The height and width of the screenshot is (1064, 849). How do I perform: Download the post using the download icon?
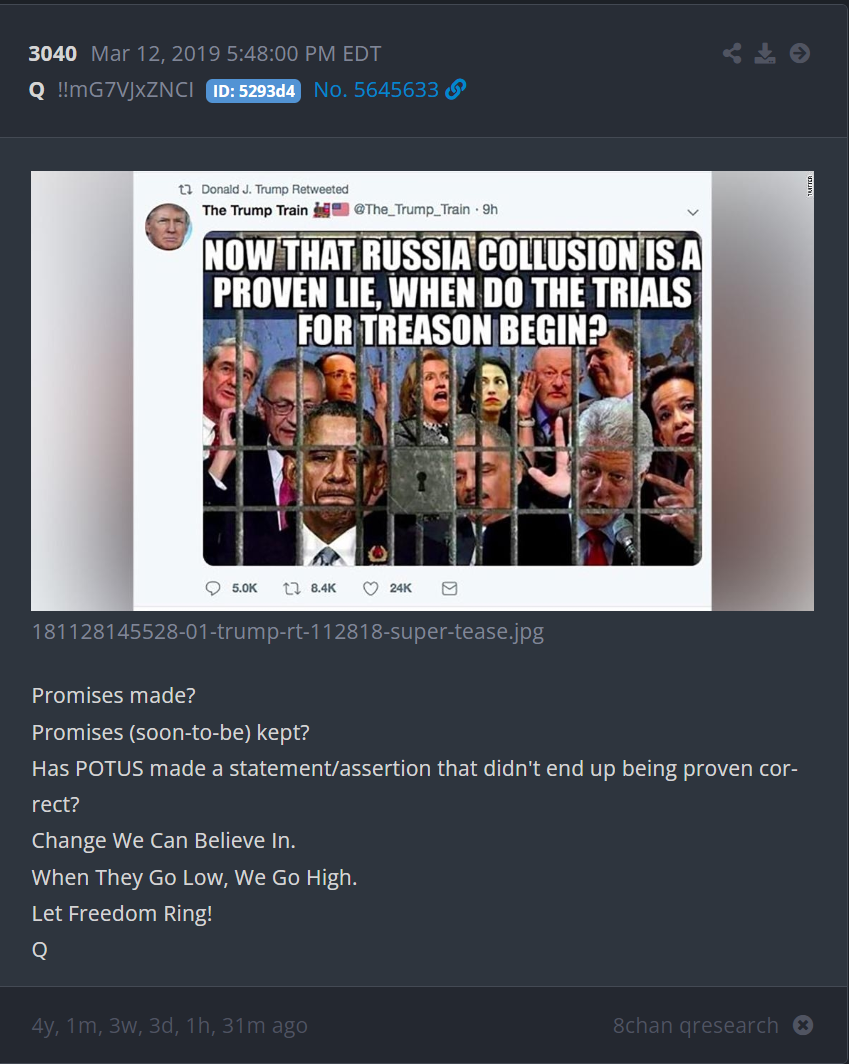pos(765,53)
